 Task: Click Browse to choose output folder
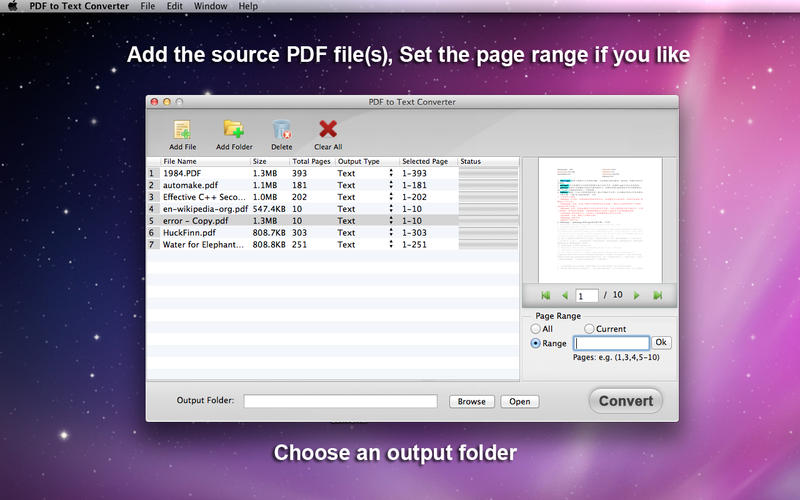471,402
